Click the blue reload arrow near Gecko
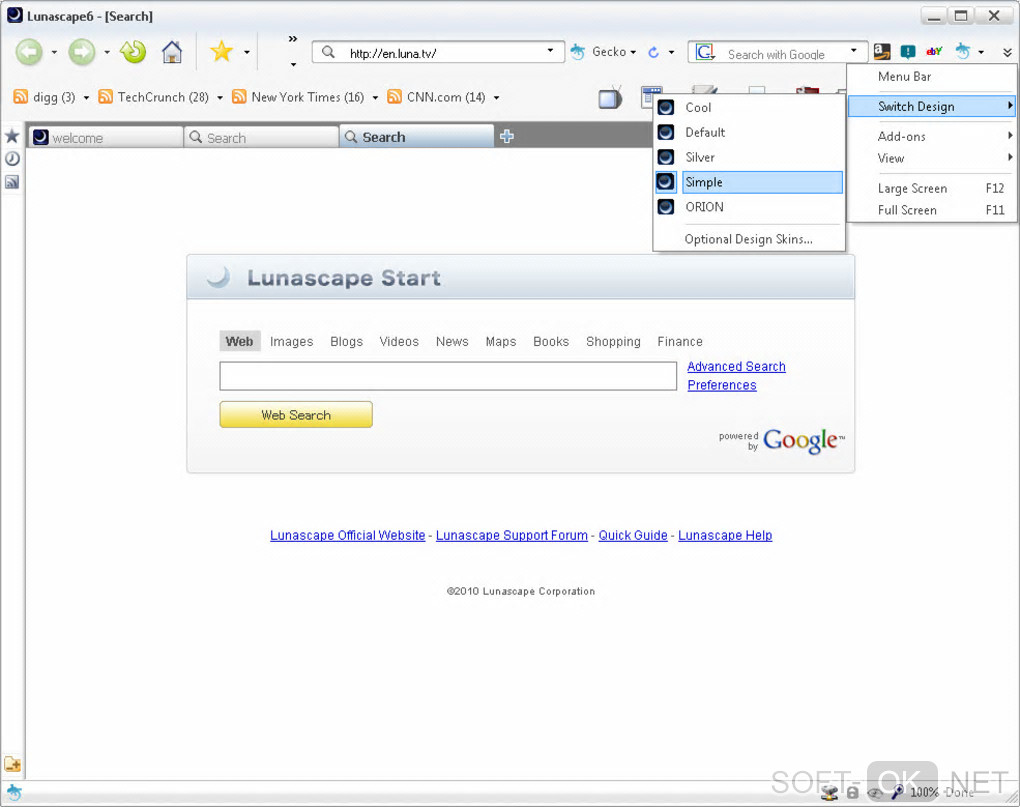Screen dimensions: 1020x807 click(x=653, y=52)
